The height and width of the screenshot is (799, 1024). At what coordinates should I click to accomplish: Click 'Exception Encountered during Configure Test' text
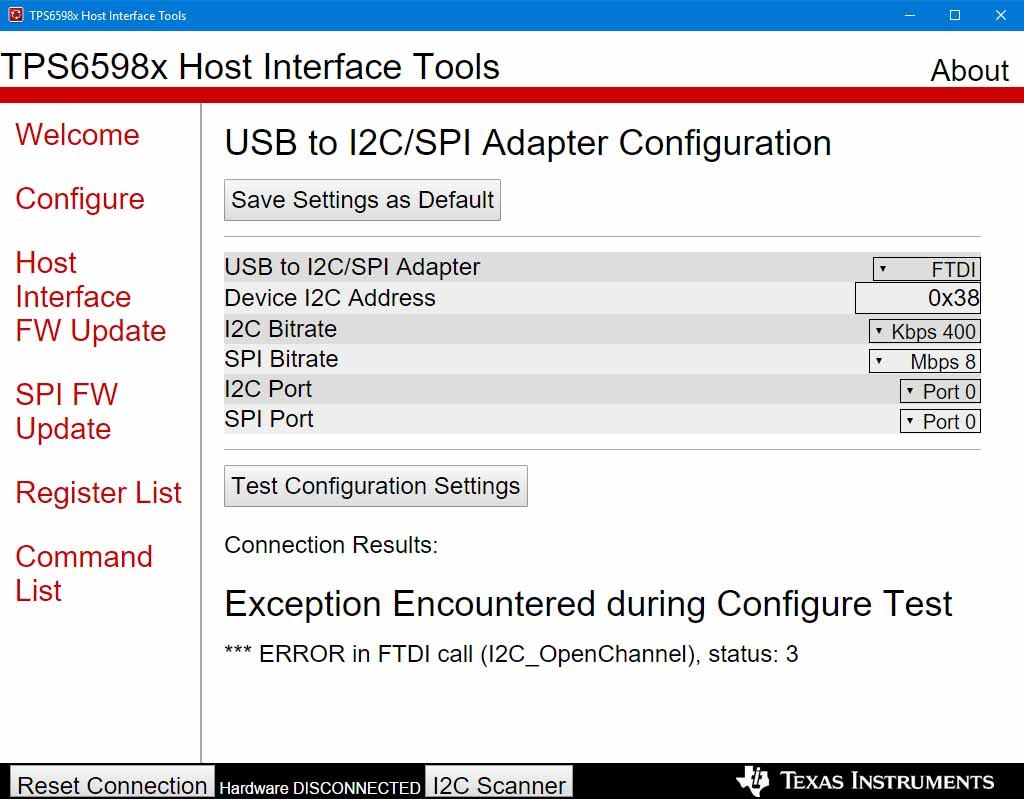pyautogui.click(x=588, y=604)
